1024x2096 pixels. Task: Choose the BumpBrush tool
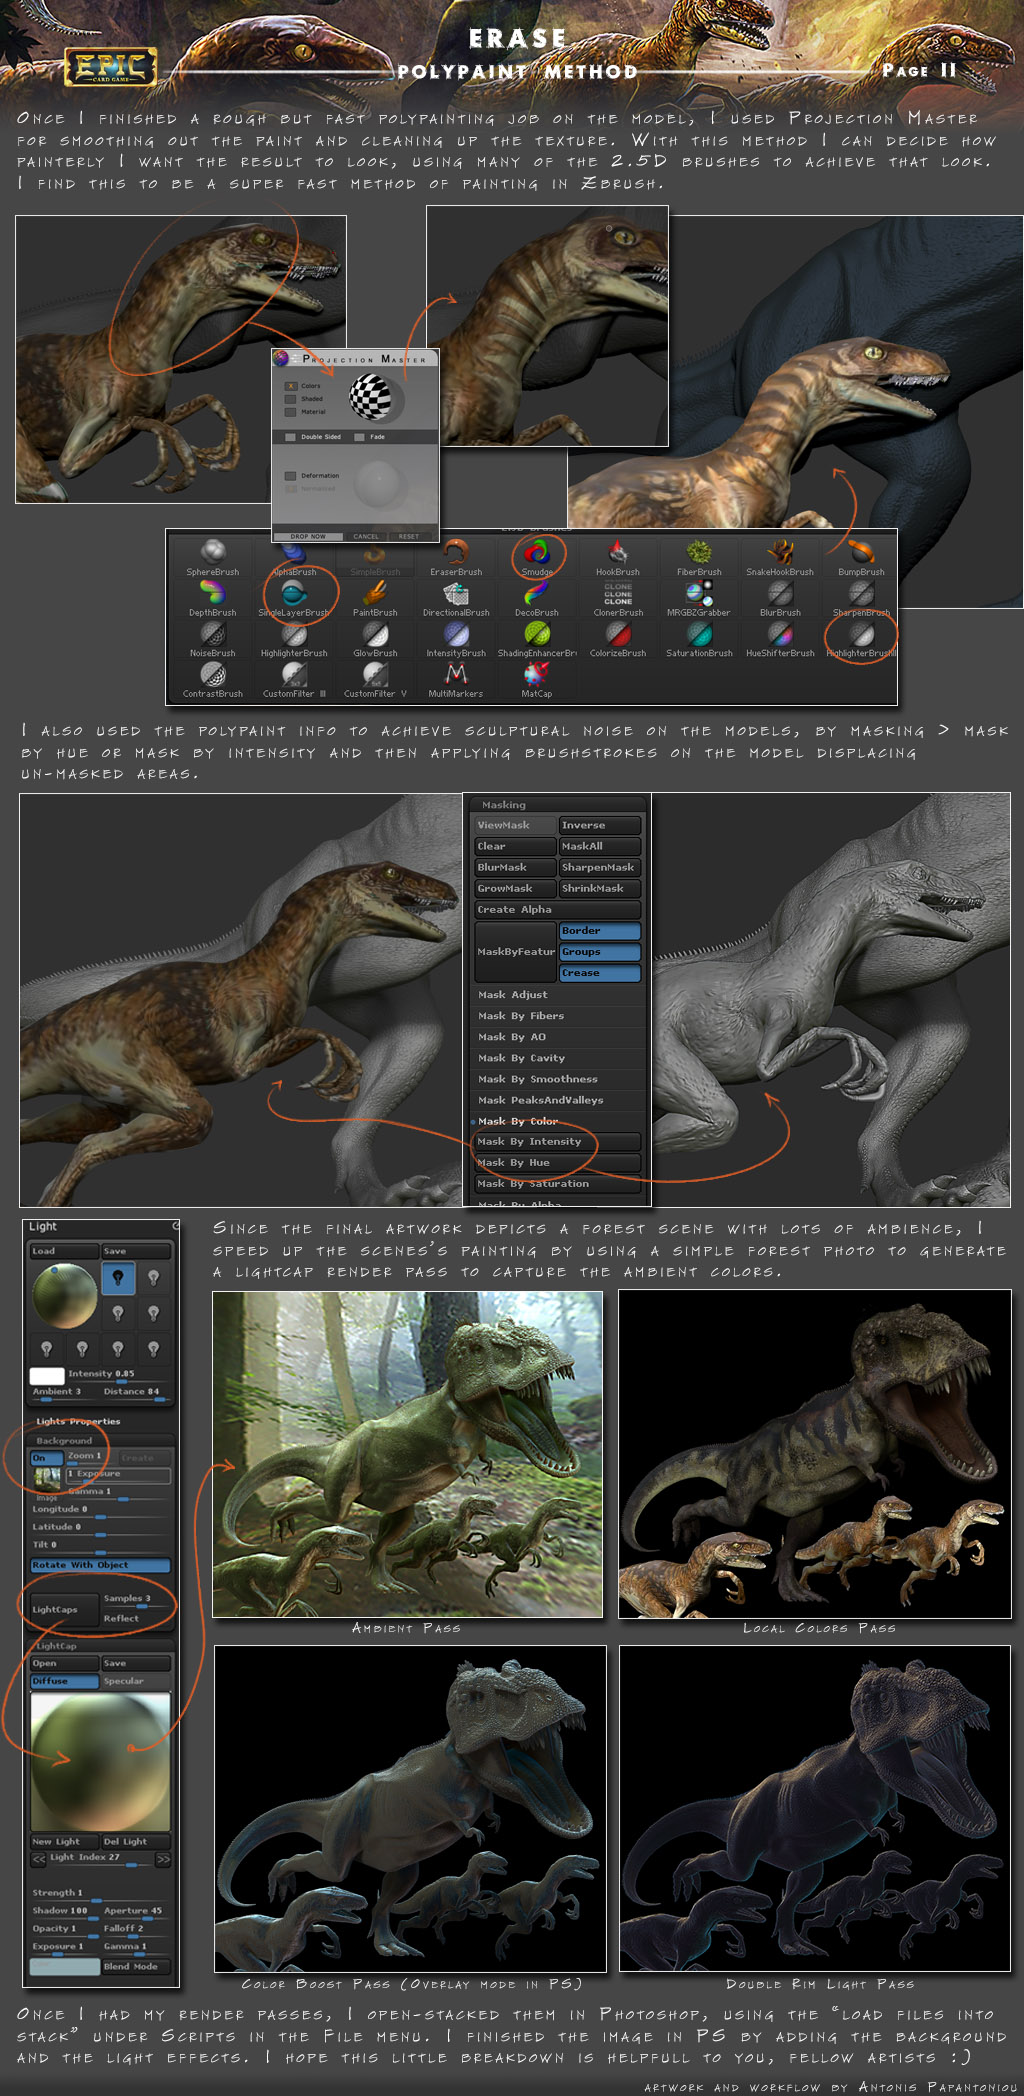point(861,557)
